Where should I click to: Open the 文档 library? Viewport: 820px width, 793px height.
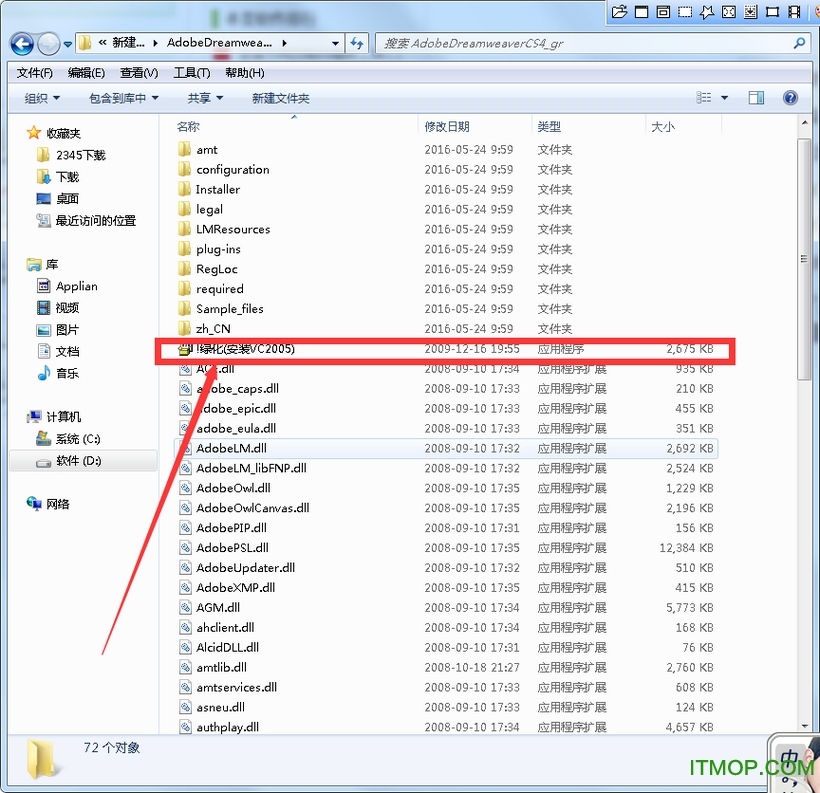coord(58,352)
